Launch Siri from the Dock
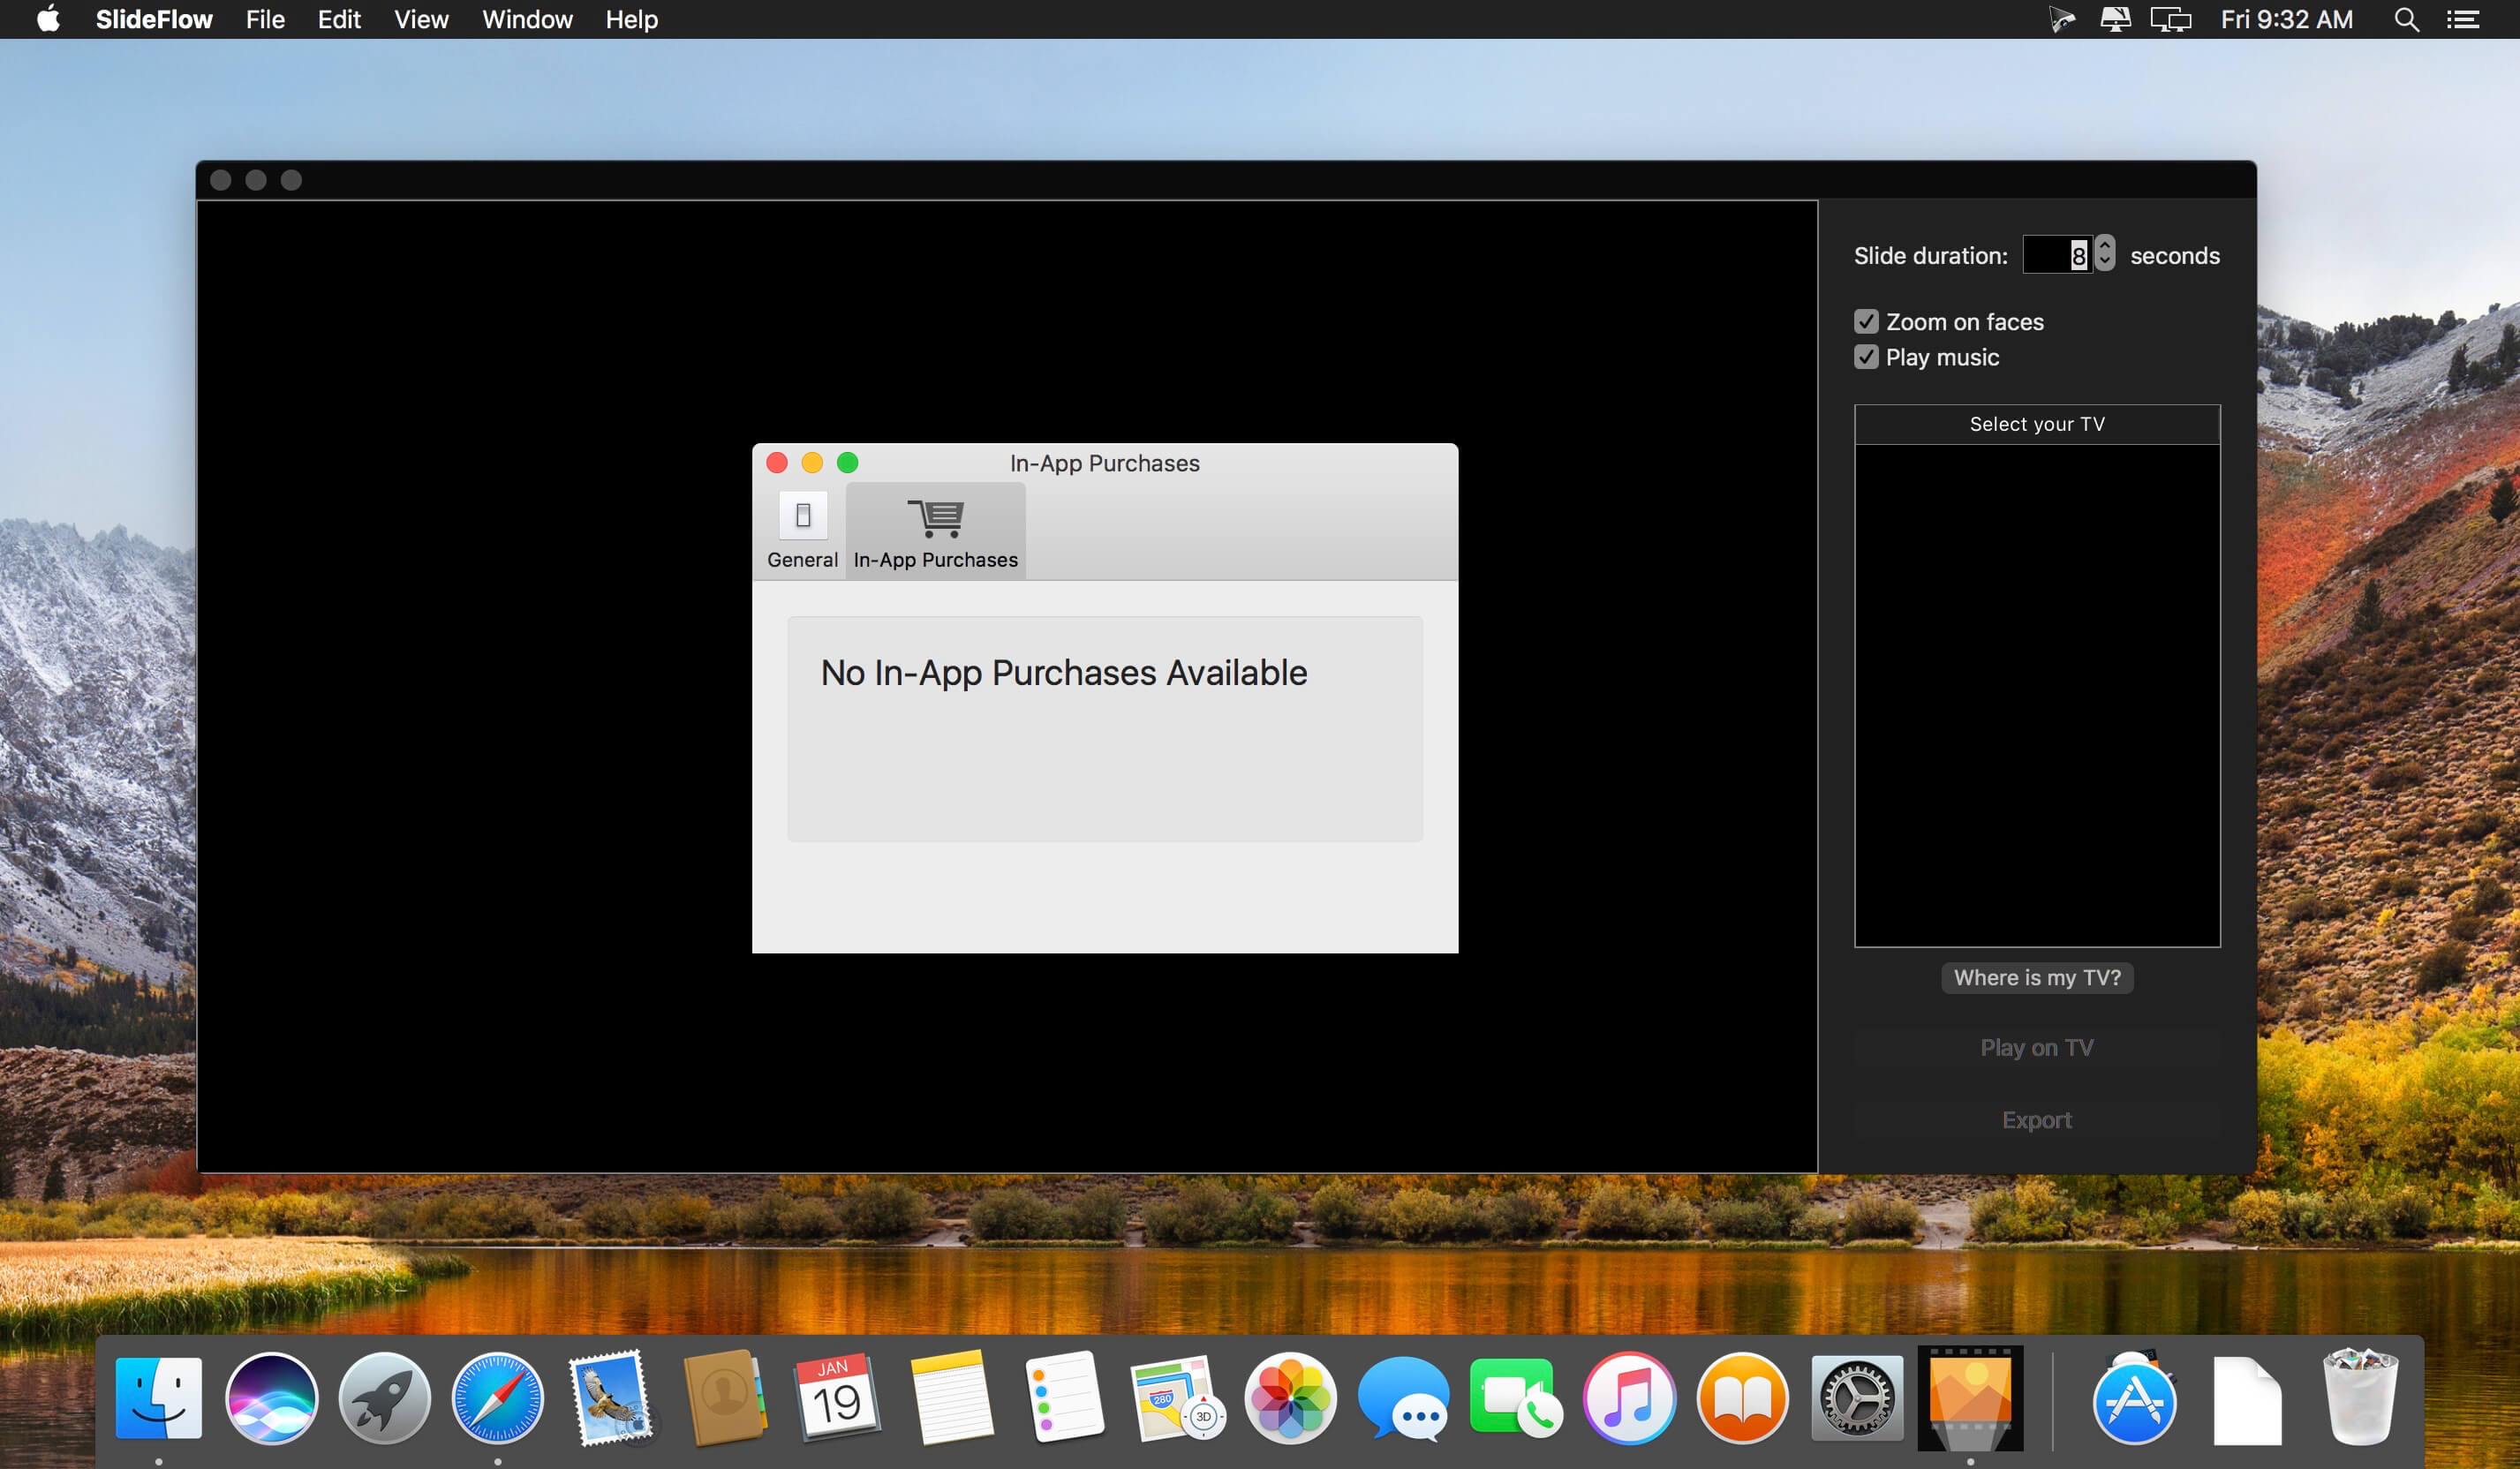 (x=272, y=1398)
